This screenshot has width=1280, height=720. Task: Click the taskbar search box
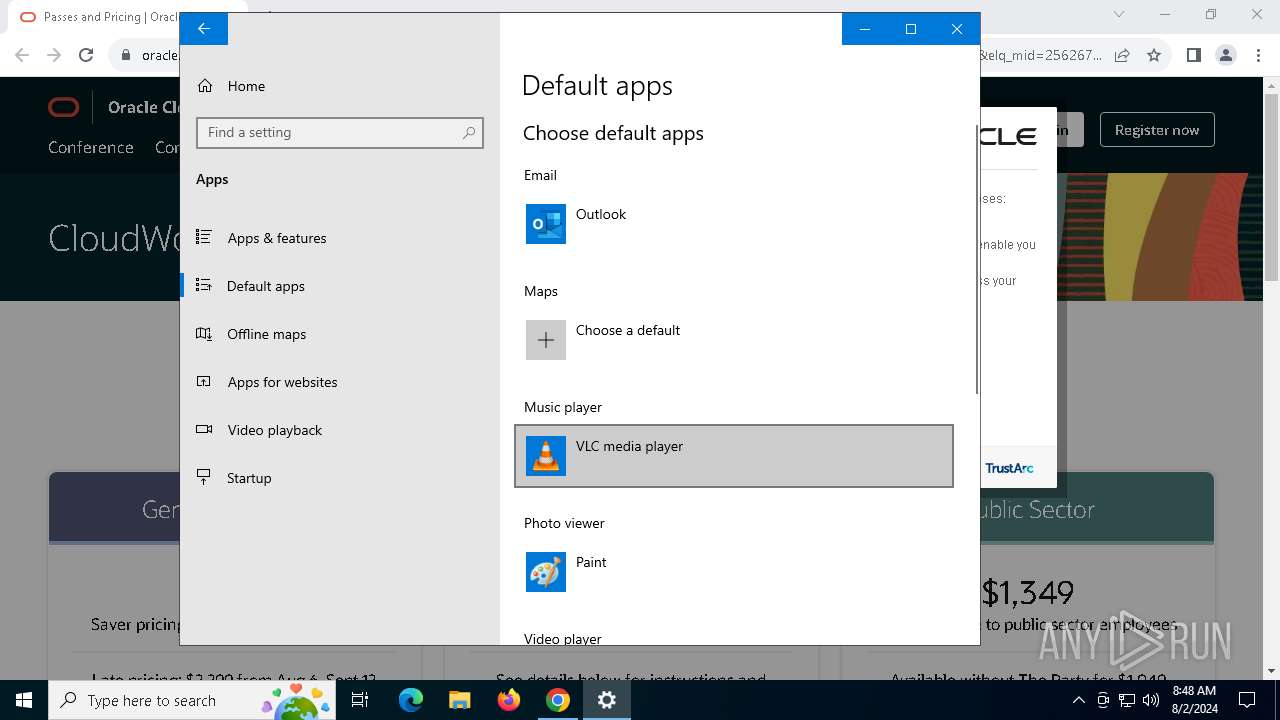(194, 700)
